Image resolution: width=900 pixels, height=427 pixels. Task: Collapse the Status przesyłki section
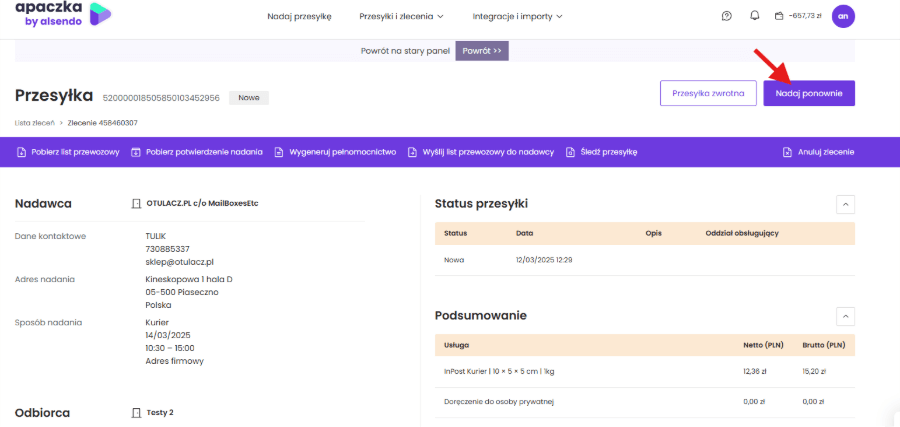845,204
